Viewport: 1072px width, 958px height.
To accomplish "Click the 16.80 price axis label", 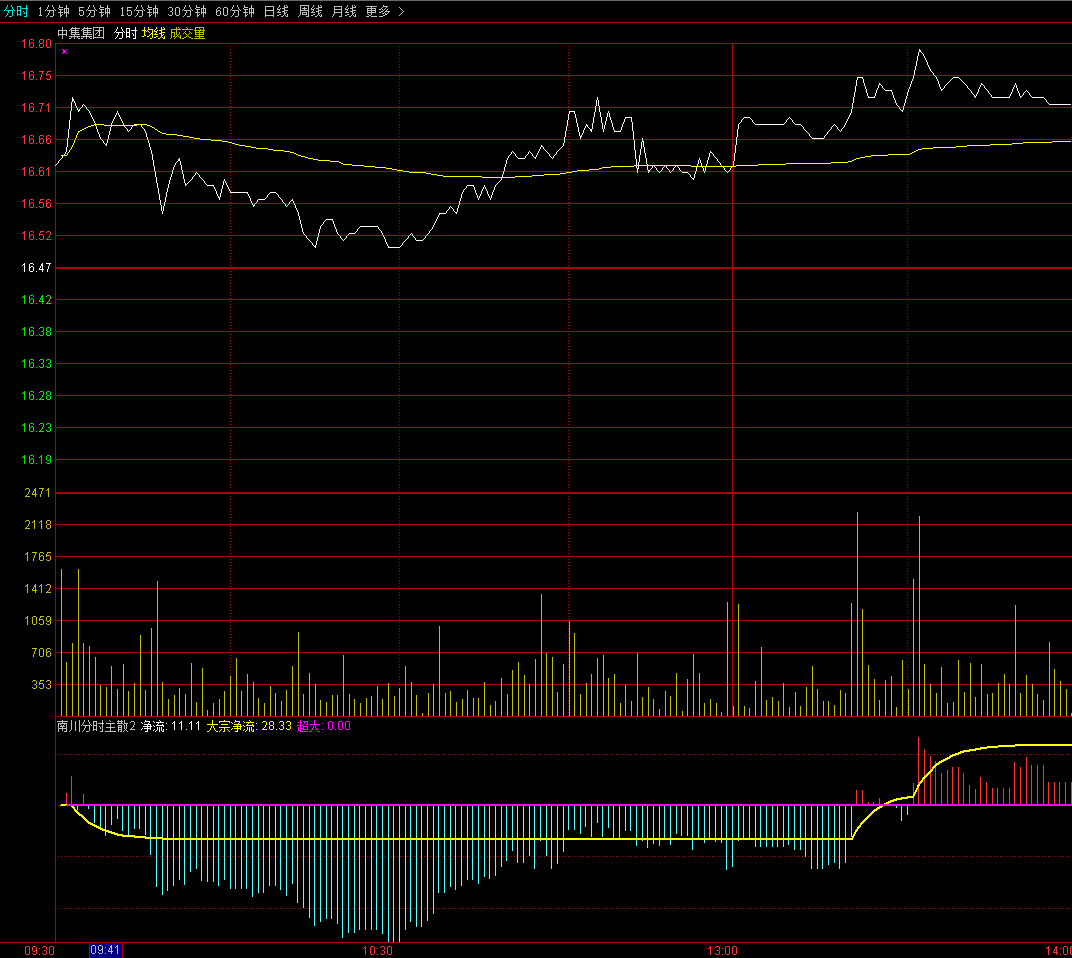I will [x=36, y=44].
